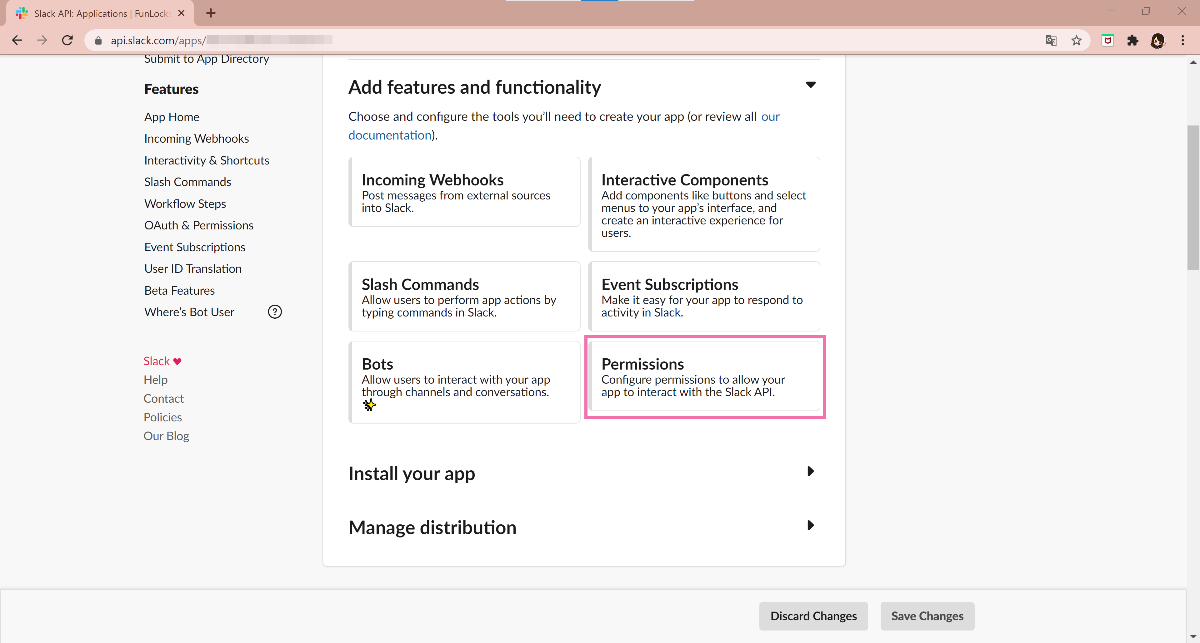Click the Features sidebar heading
This screenshot has width=1200, height=643.
coord(171,89)
